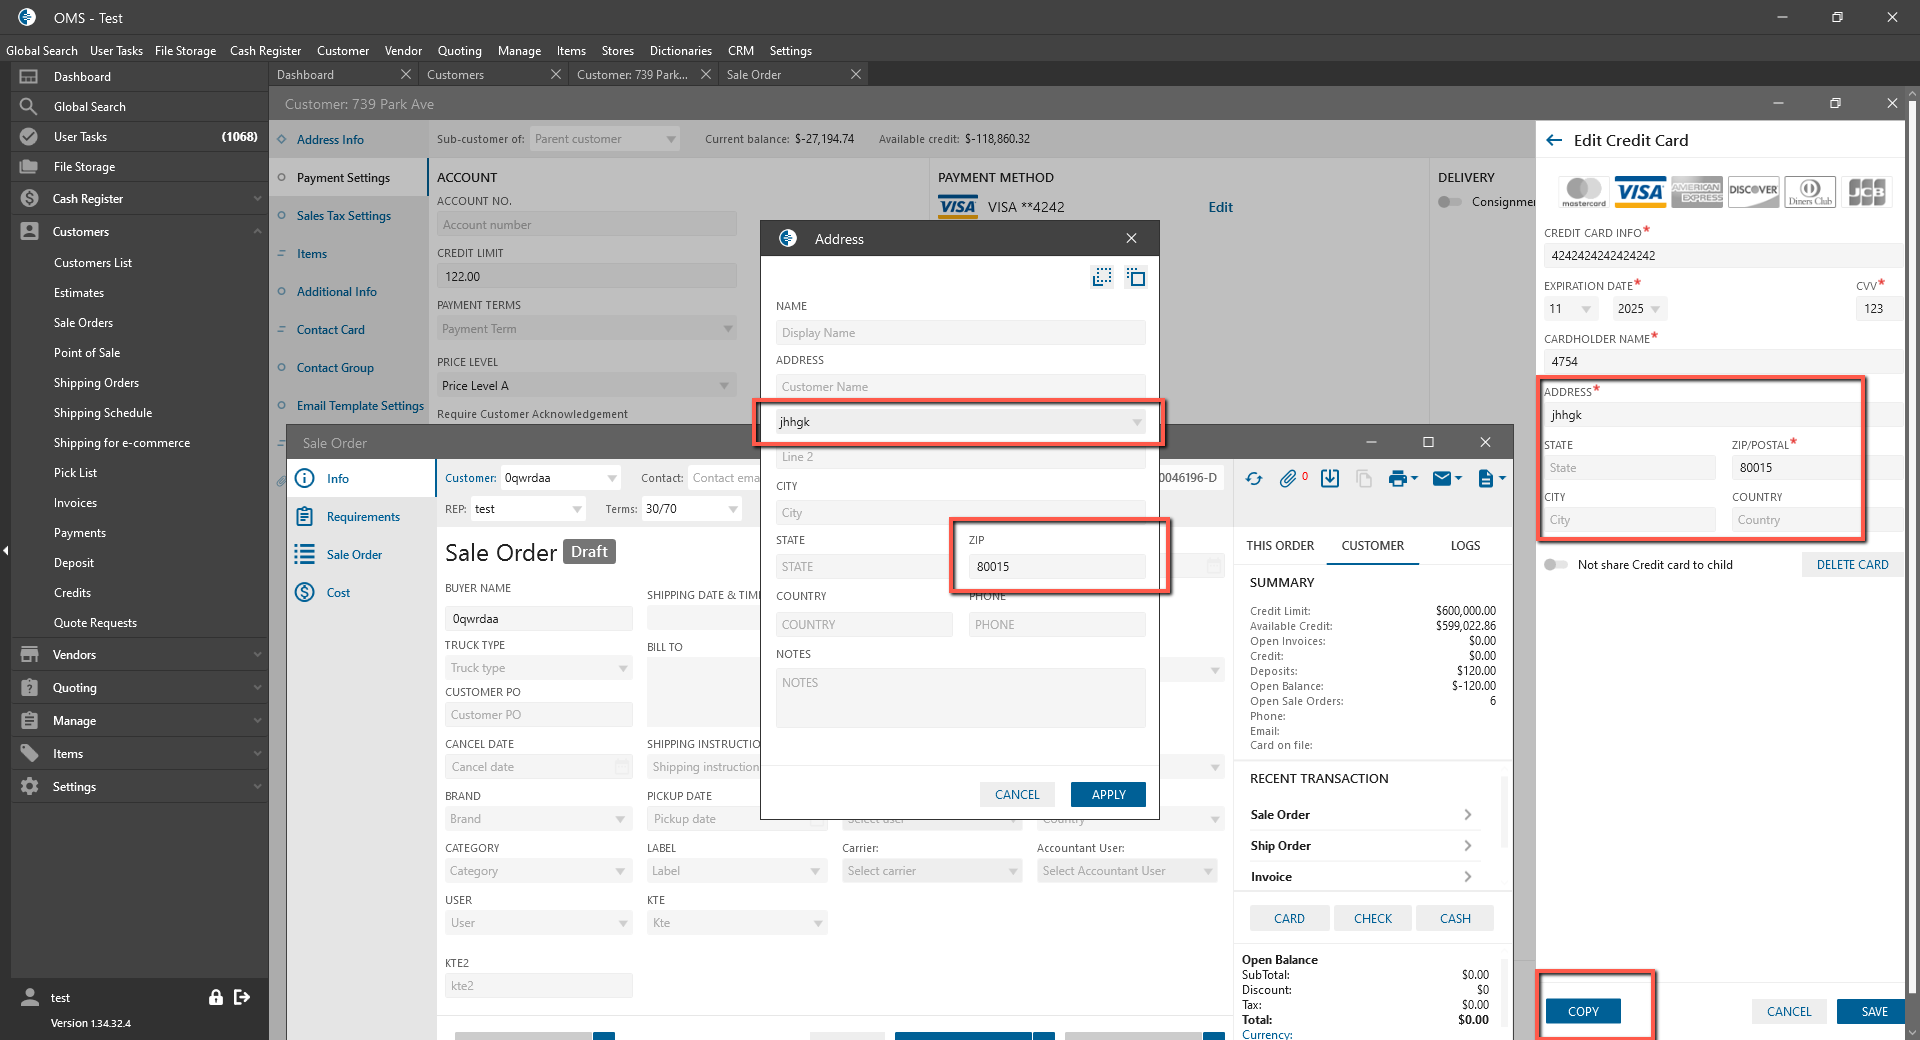Open the Quoting menu in menu bar
Viewport: 1920px width, 1040px height.
(x=459, y=51)
